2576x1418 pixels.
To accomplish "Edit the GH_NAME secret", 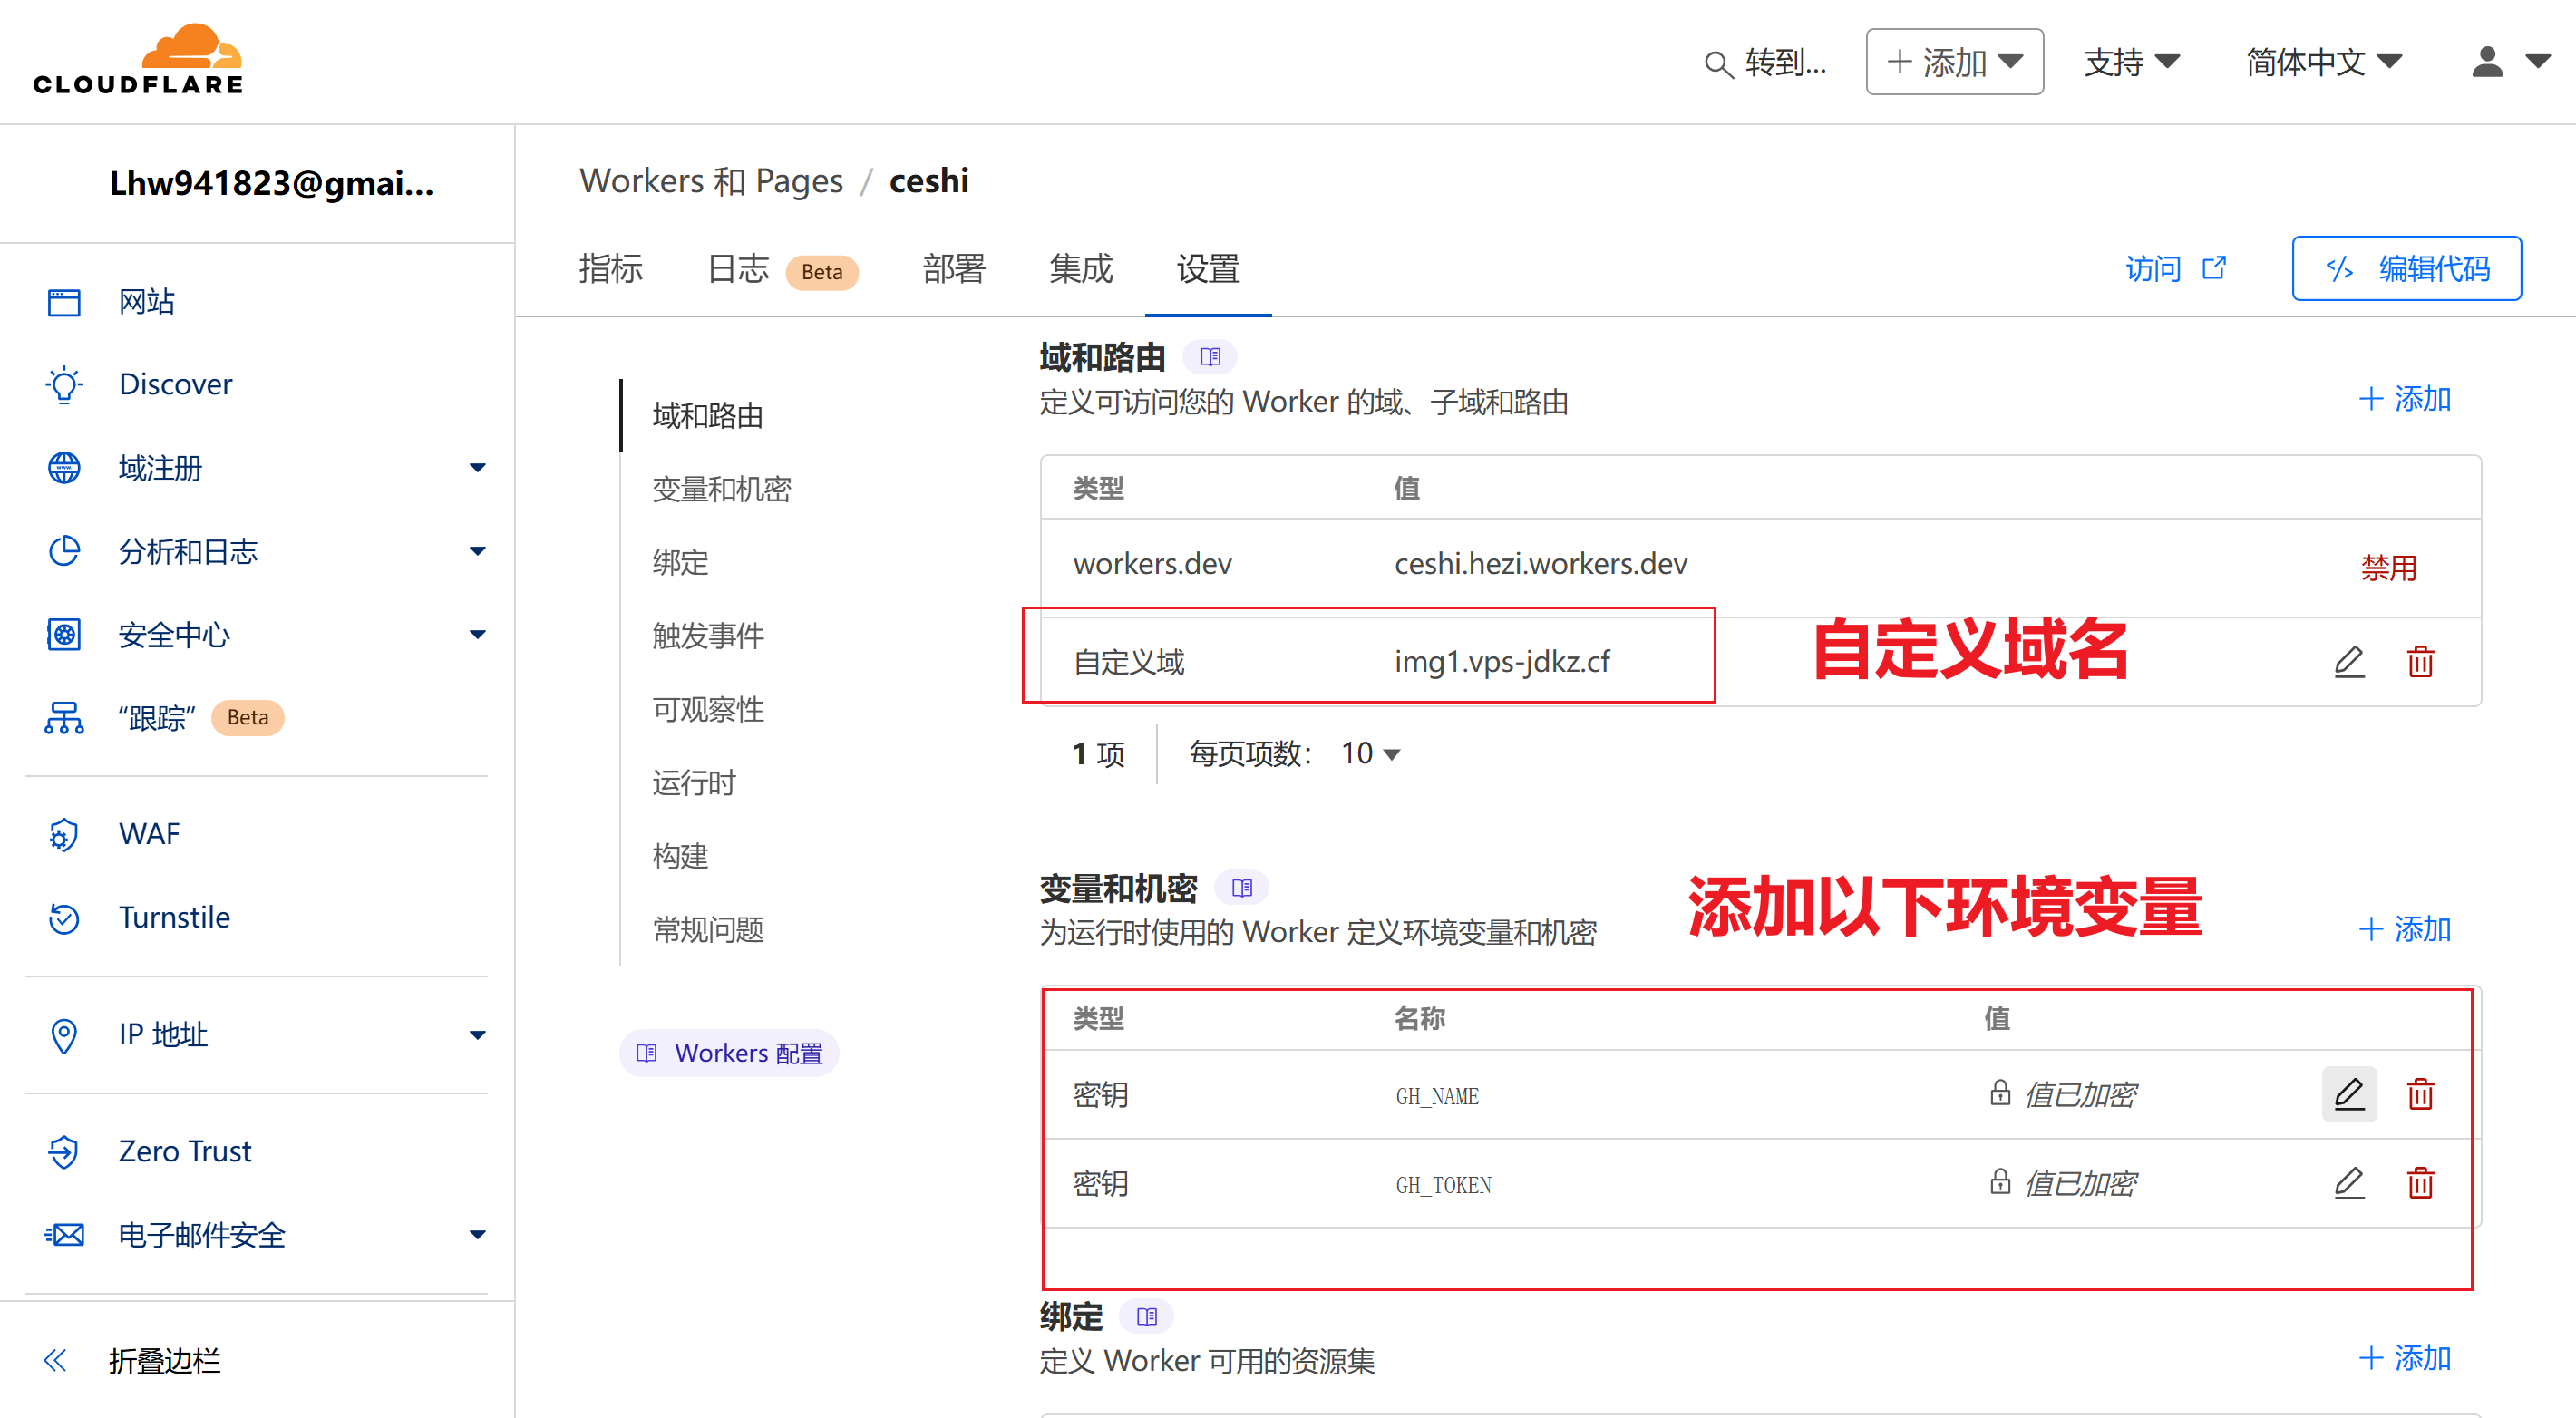I will [2349, 1094].
